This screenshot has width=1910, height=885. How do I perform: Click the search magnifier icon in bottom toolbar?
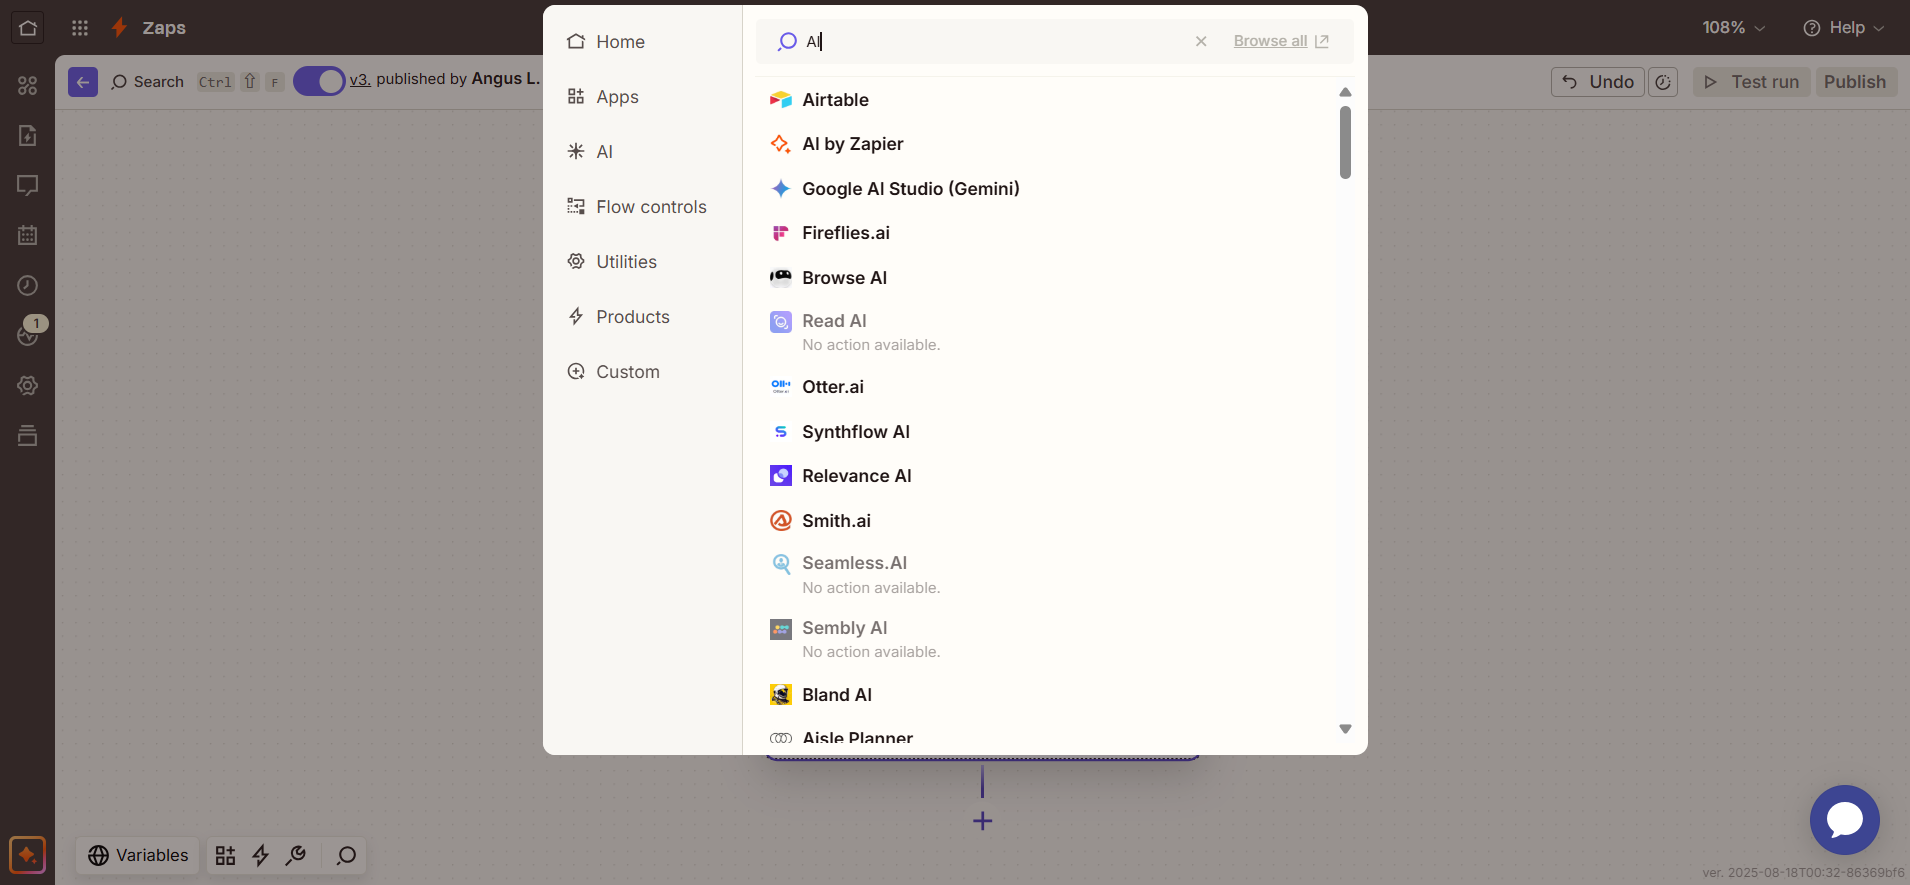click(346, 855)
